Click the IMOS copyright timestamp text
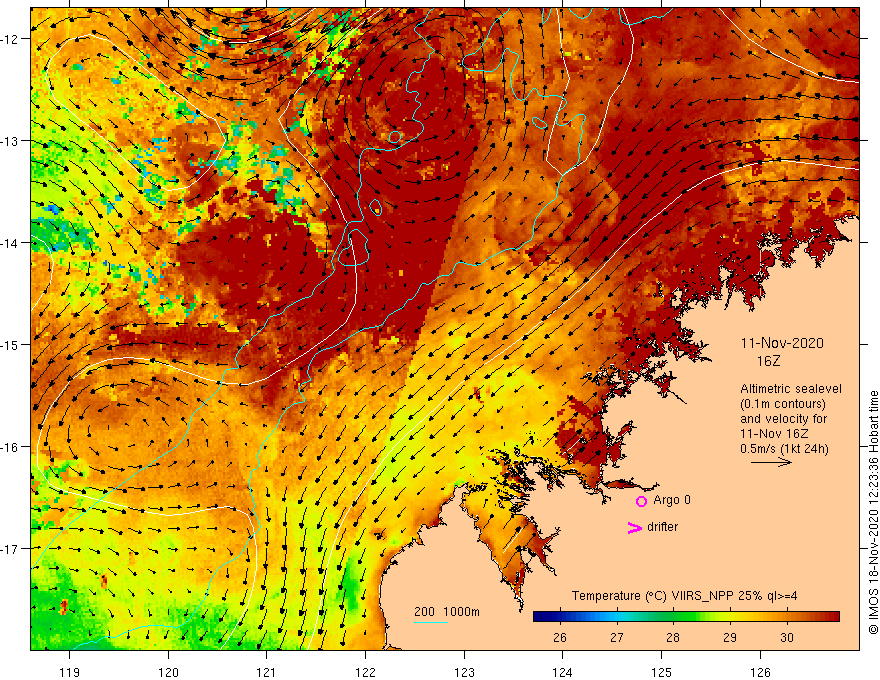 [x=873, y=513]
